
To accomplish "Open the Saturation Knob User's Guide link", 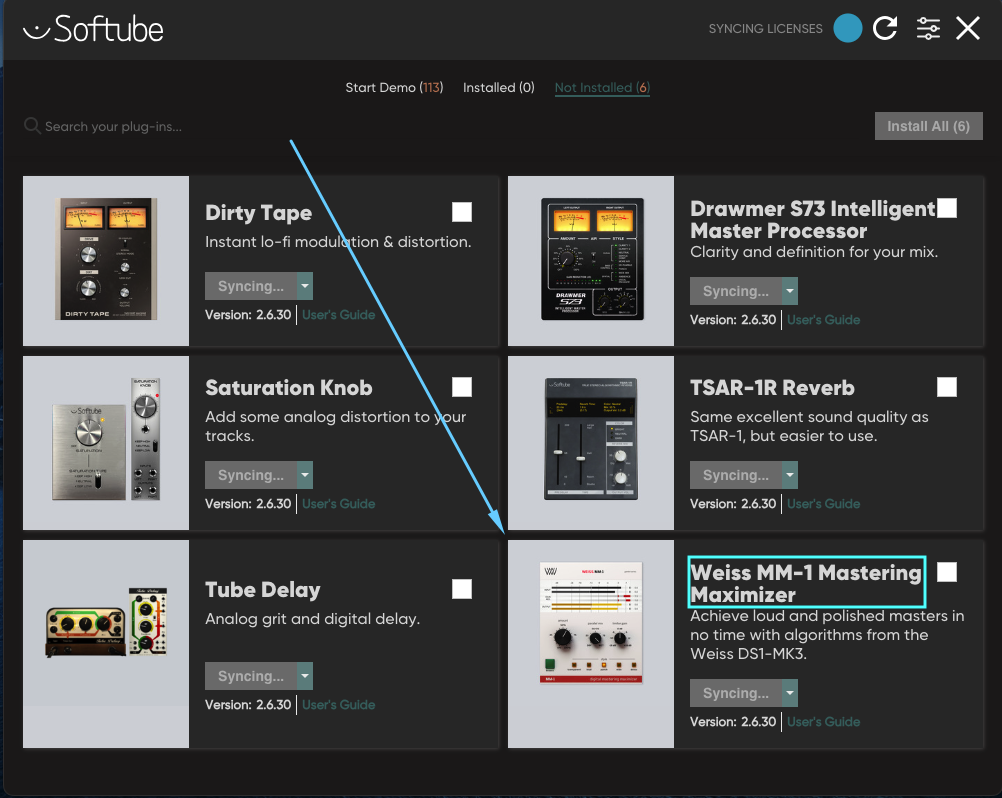I will tap(338, 503).
